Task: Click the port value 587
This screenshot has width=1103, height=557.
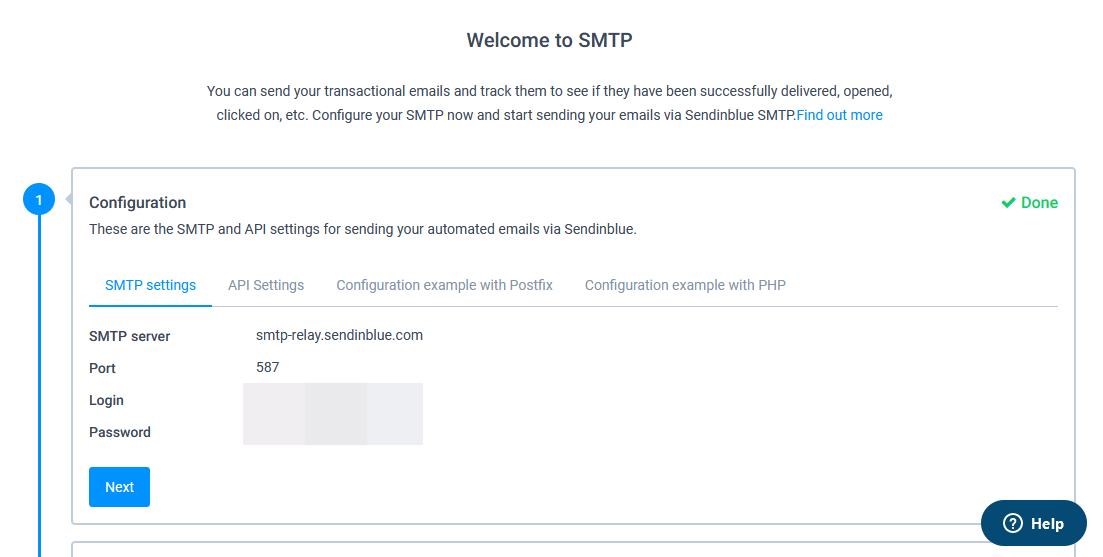Action: 267,367
